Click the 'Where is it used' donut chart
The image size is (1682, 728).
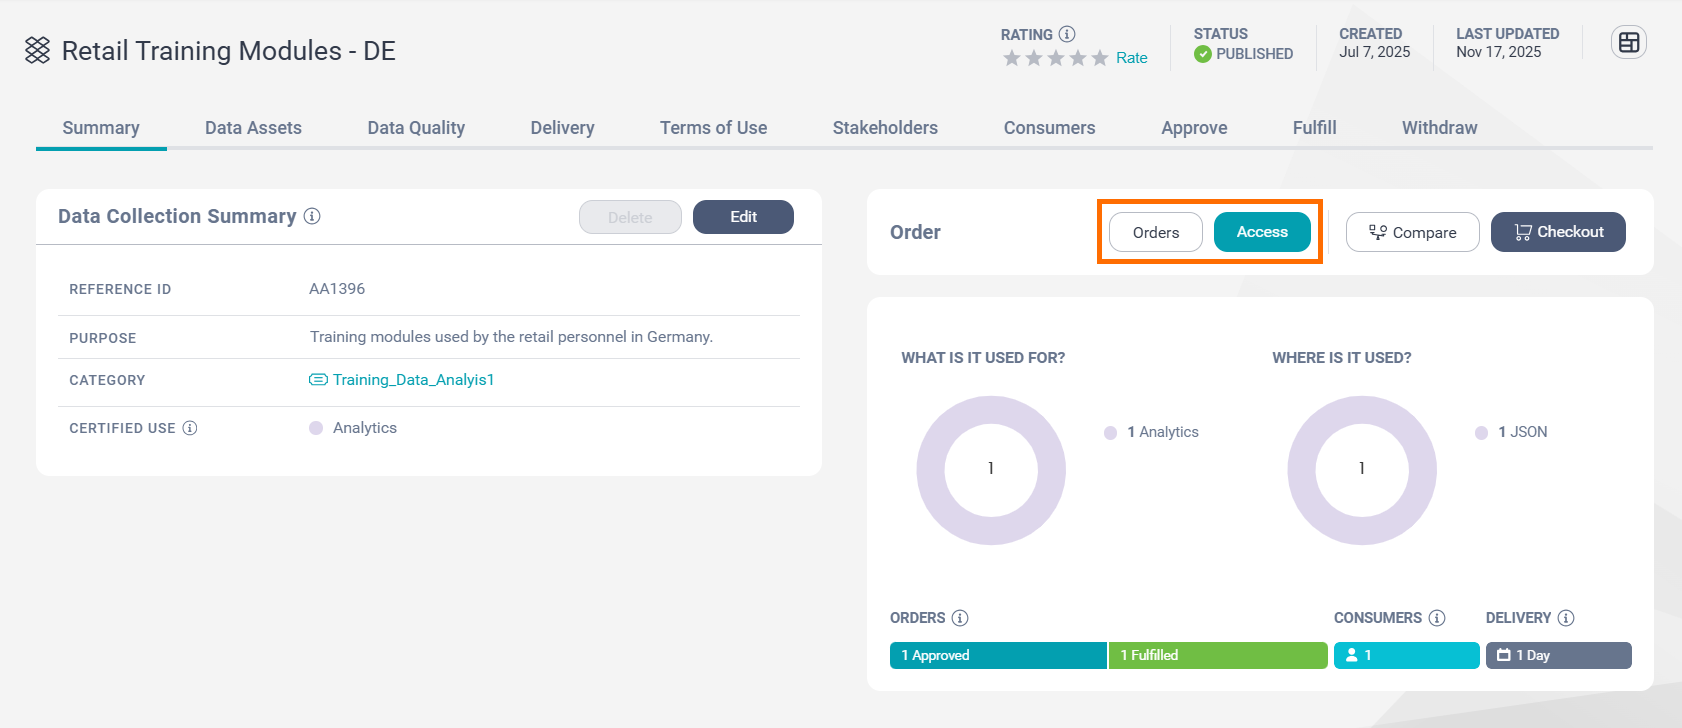1362,470
